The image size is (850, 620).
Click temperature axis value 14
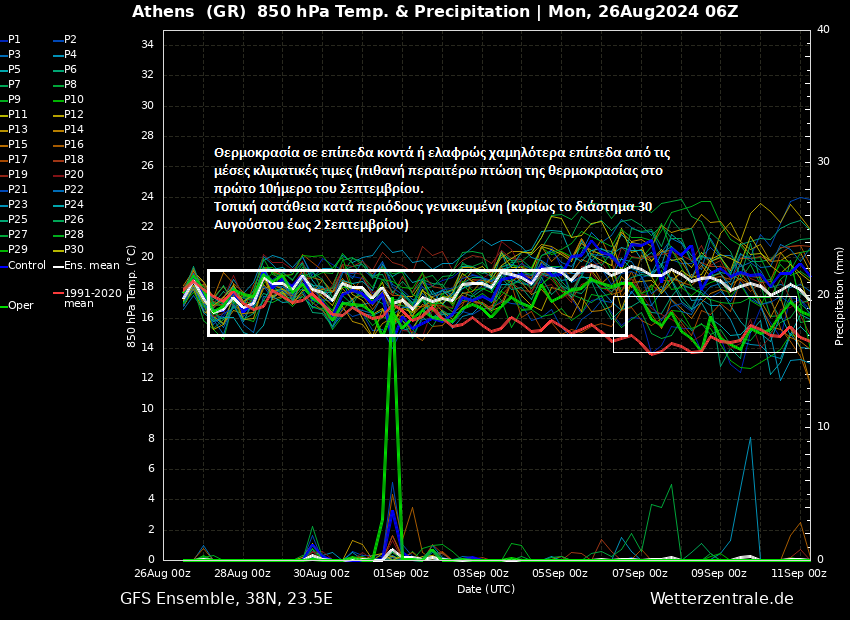click(x=147, y=347)
